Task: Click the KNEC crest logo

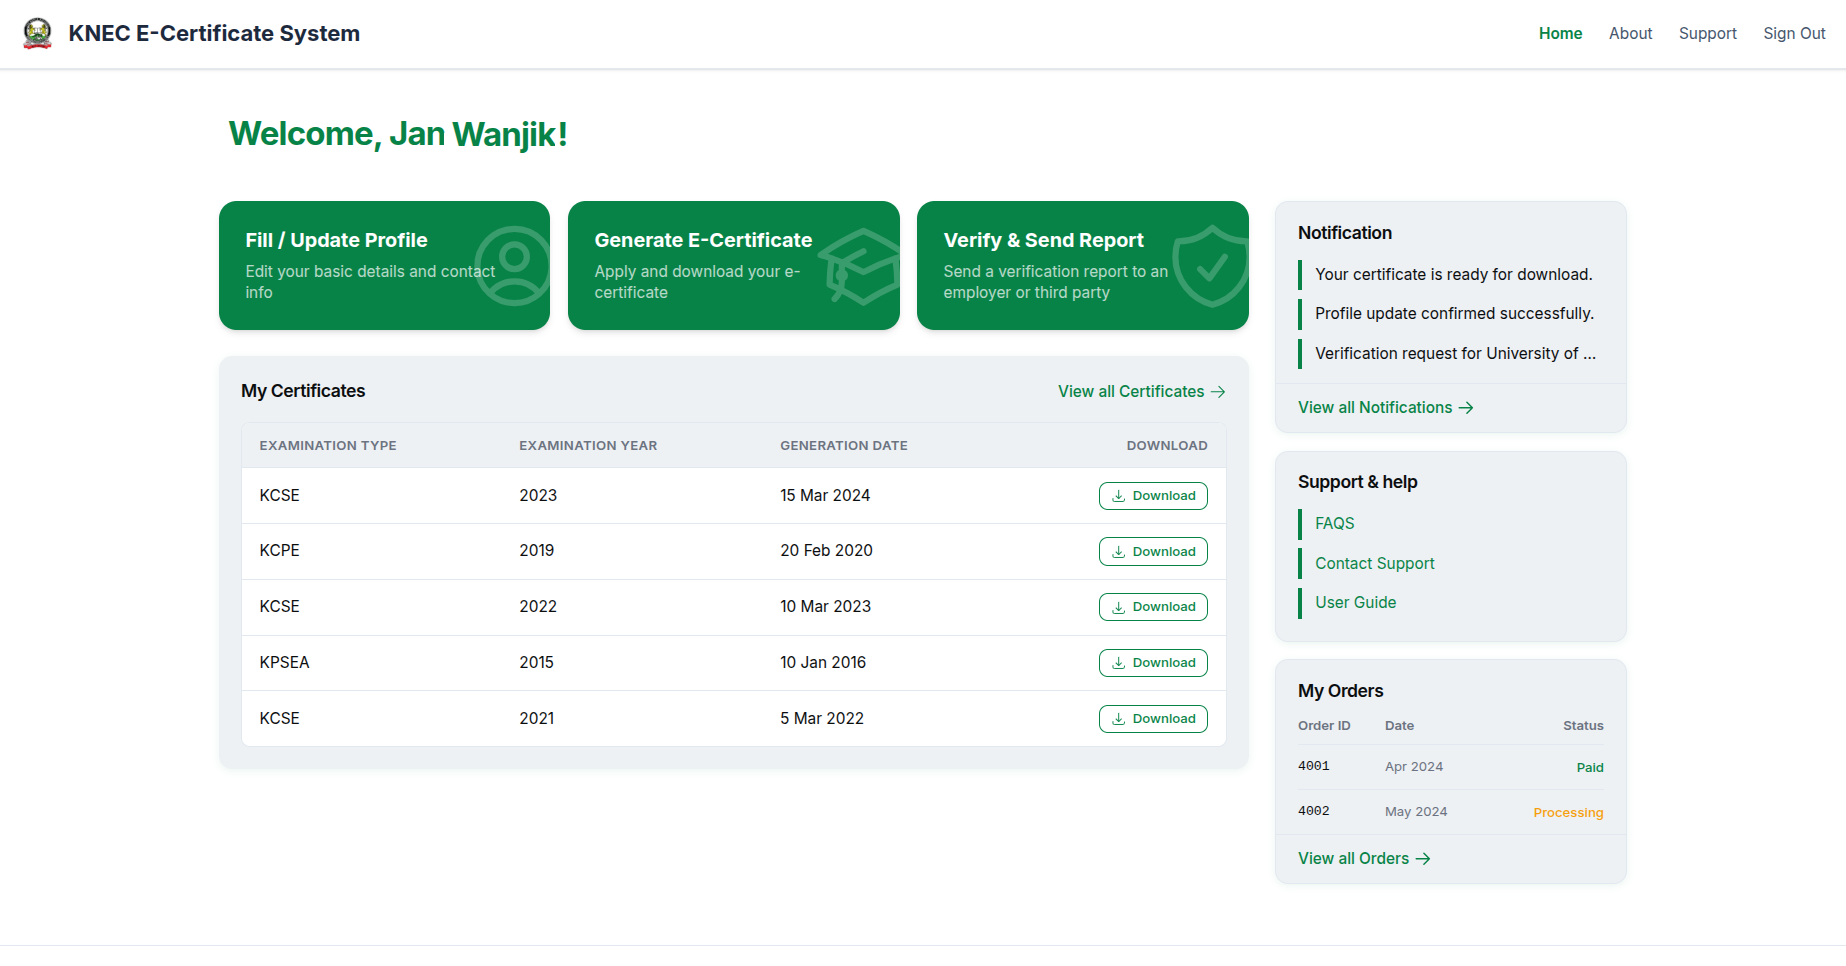Action: click(37, 33)
